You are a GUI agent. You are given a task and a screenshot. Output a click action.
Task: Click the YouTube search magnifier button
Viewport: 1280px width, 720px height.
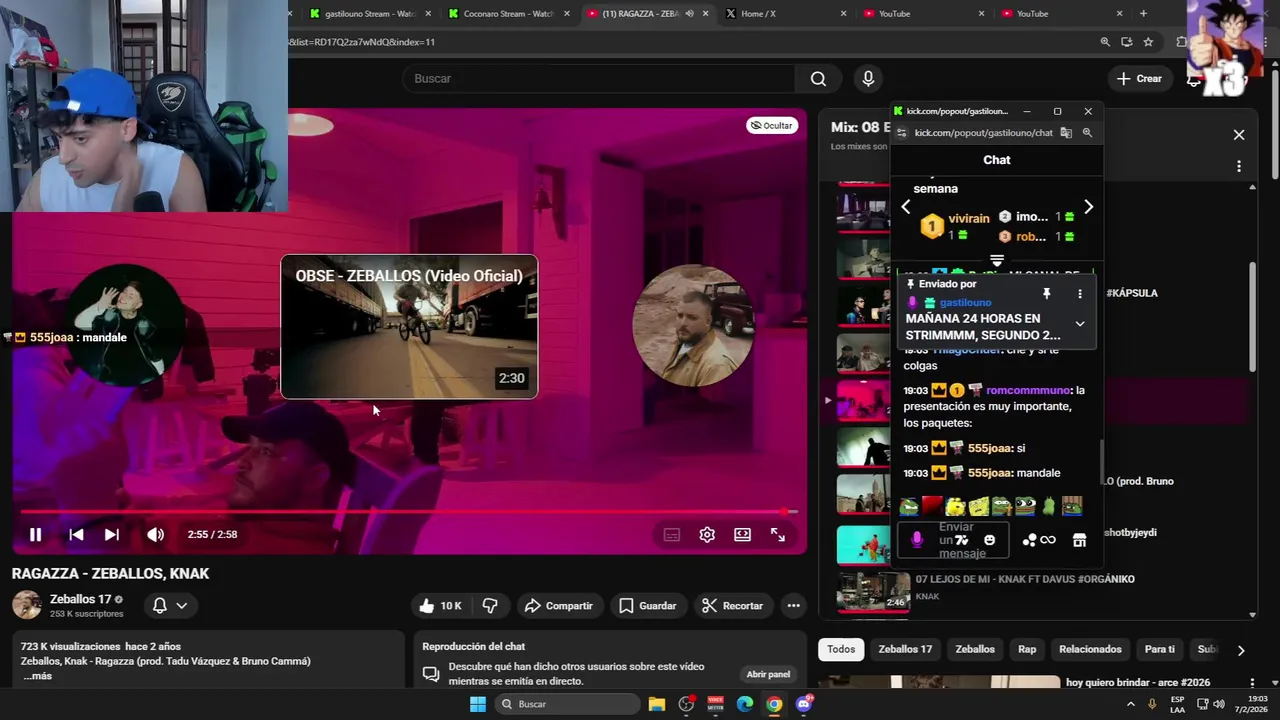pyautogui.click(x=818, y=79)
